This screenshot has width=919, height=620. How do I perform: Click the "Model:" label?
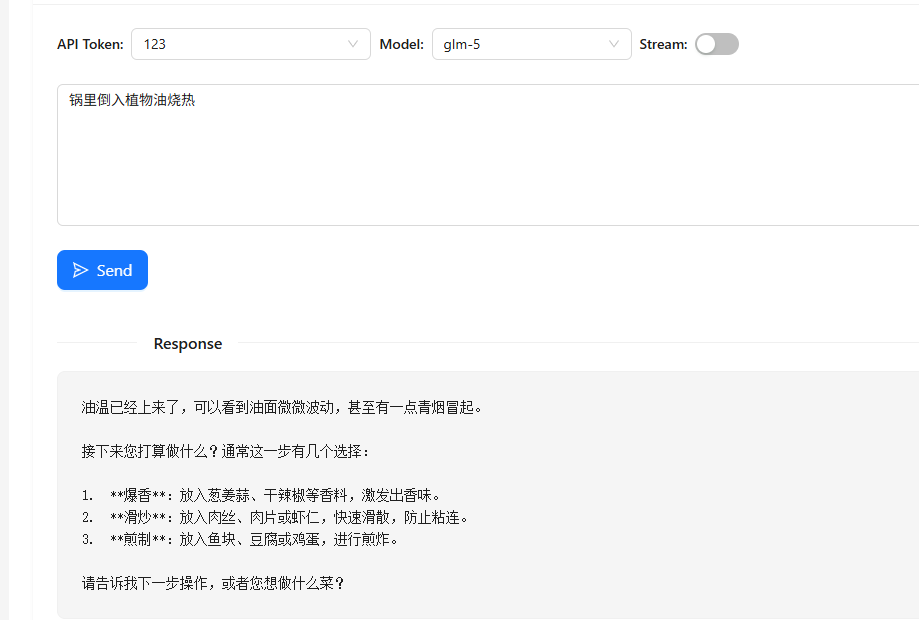tap(402, 44)
